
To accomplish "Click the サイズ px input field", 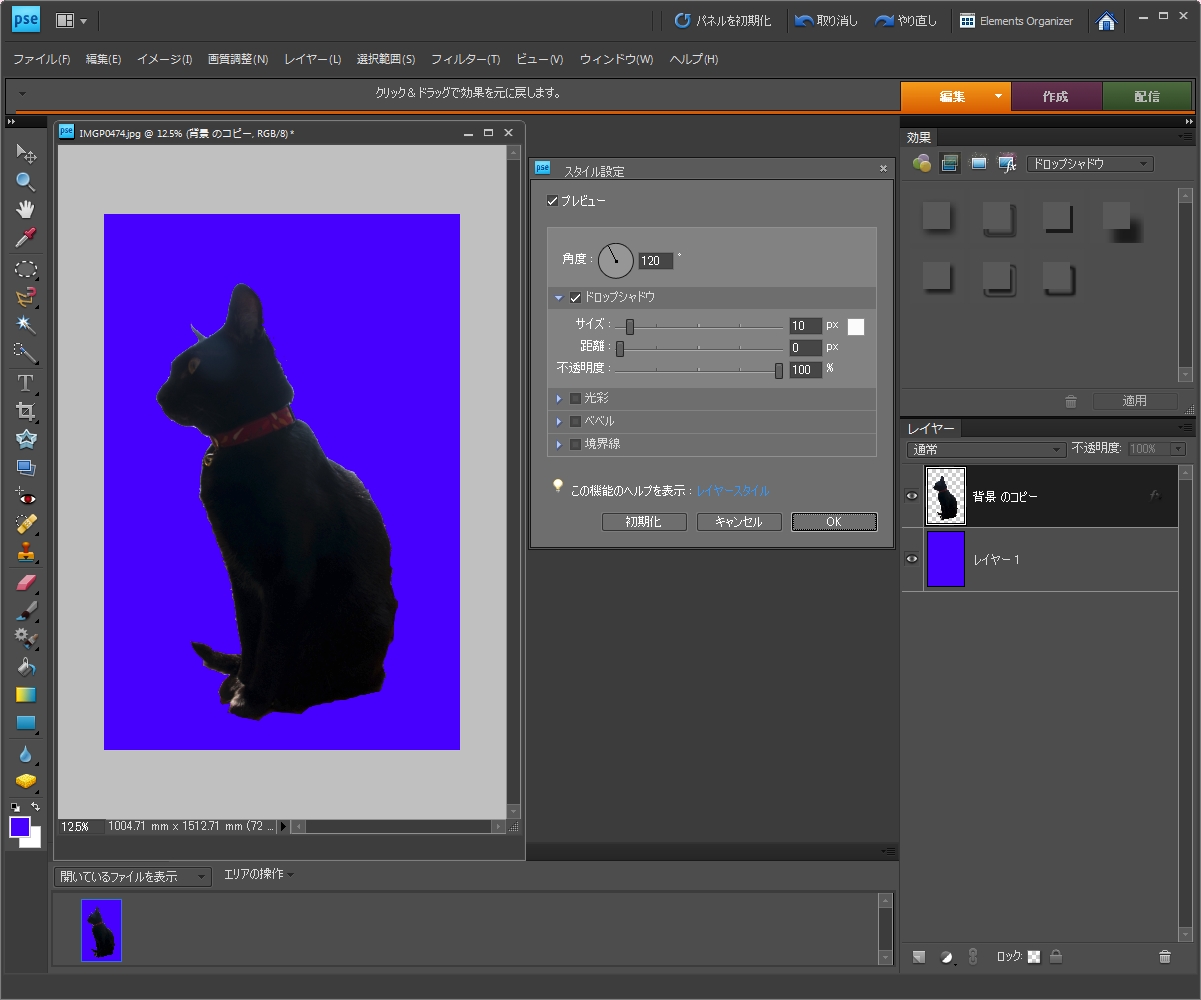I will pyautogui.click(x=805, y=326).
